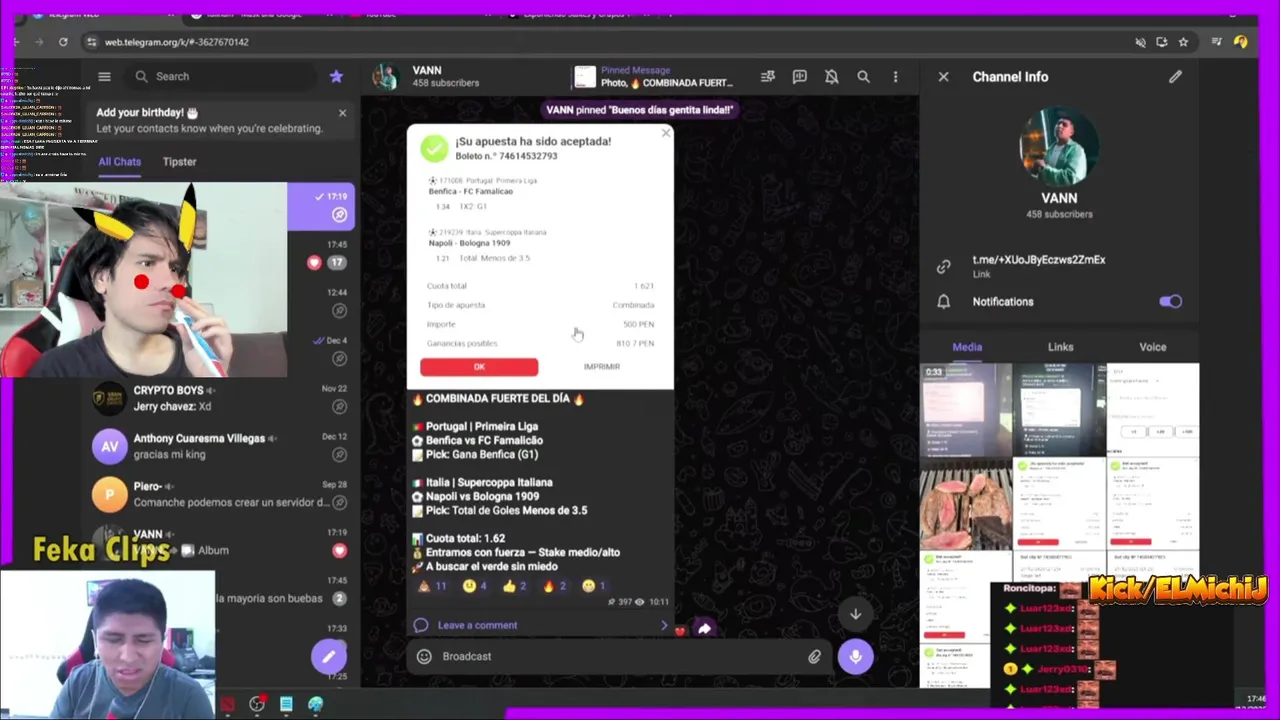Select the Media tab
The image size is (1280, 720).
[967, 347]
